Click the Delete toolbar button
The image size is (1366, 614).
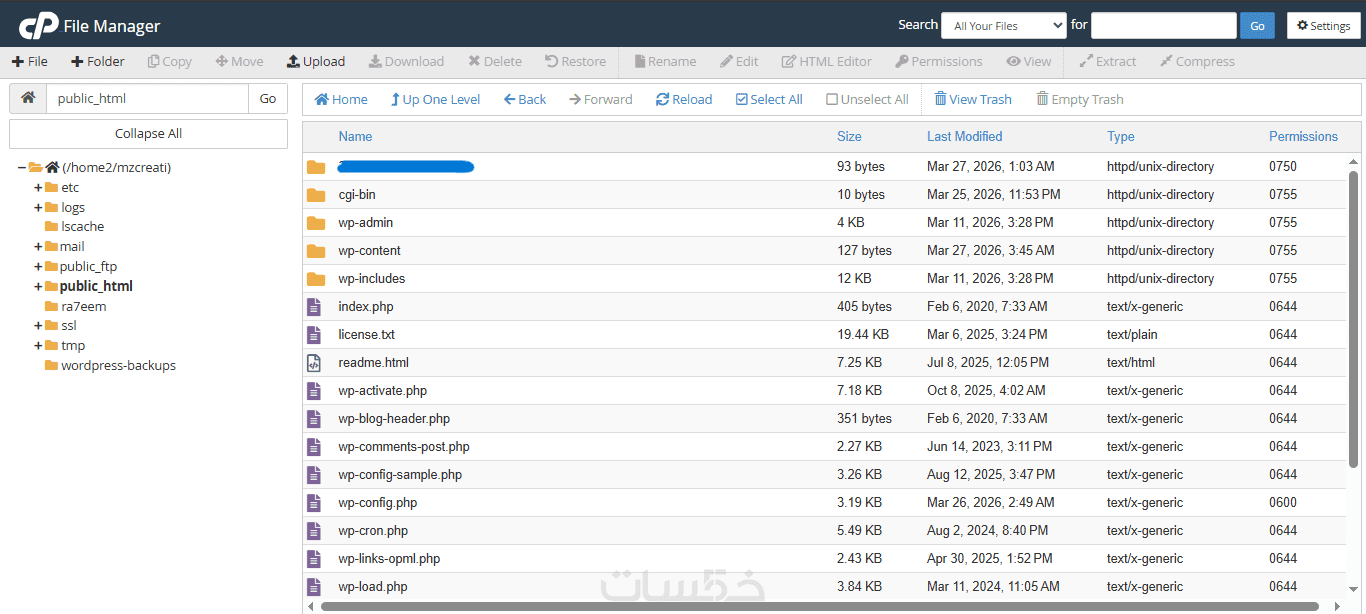(x=495, y=61)
